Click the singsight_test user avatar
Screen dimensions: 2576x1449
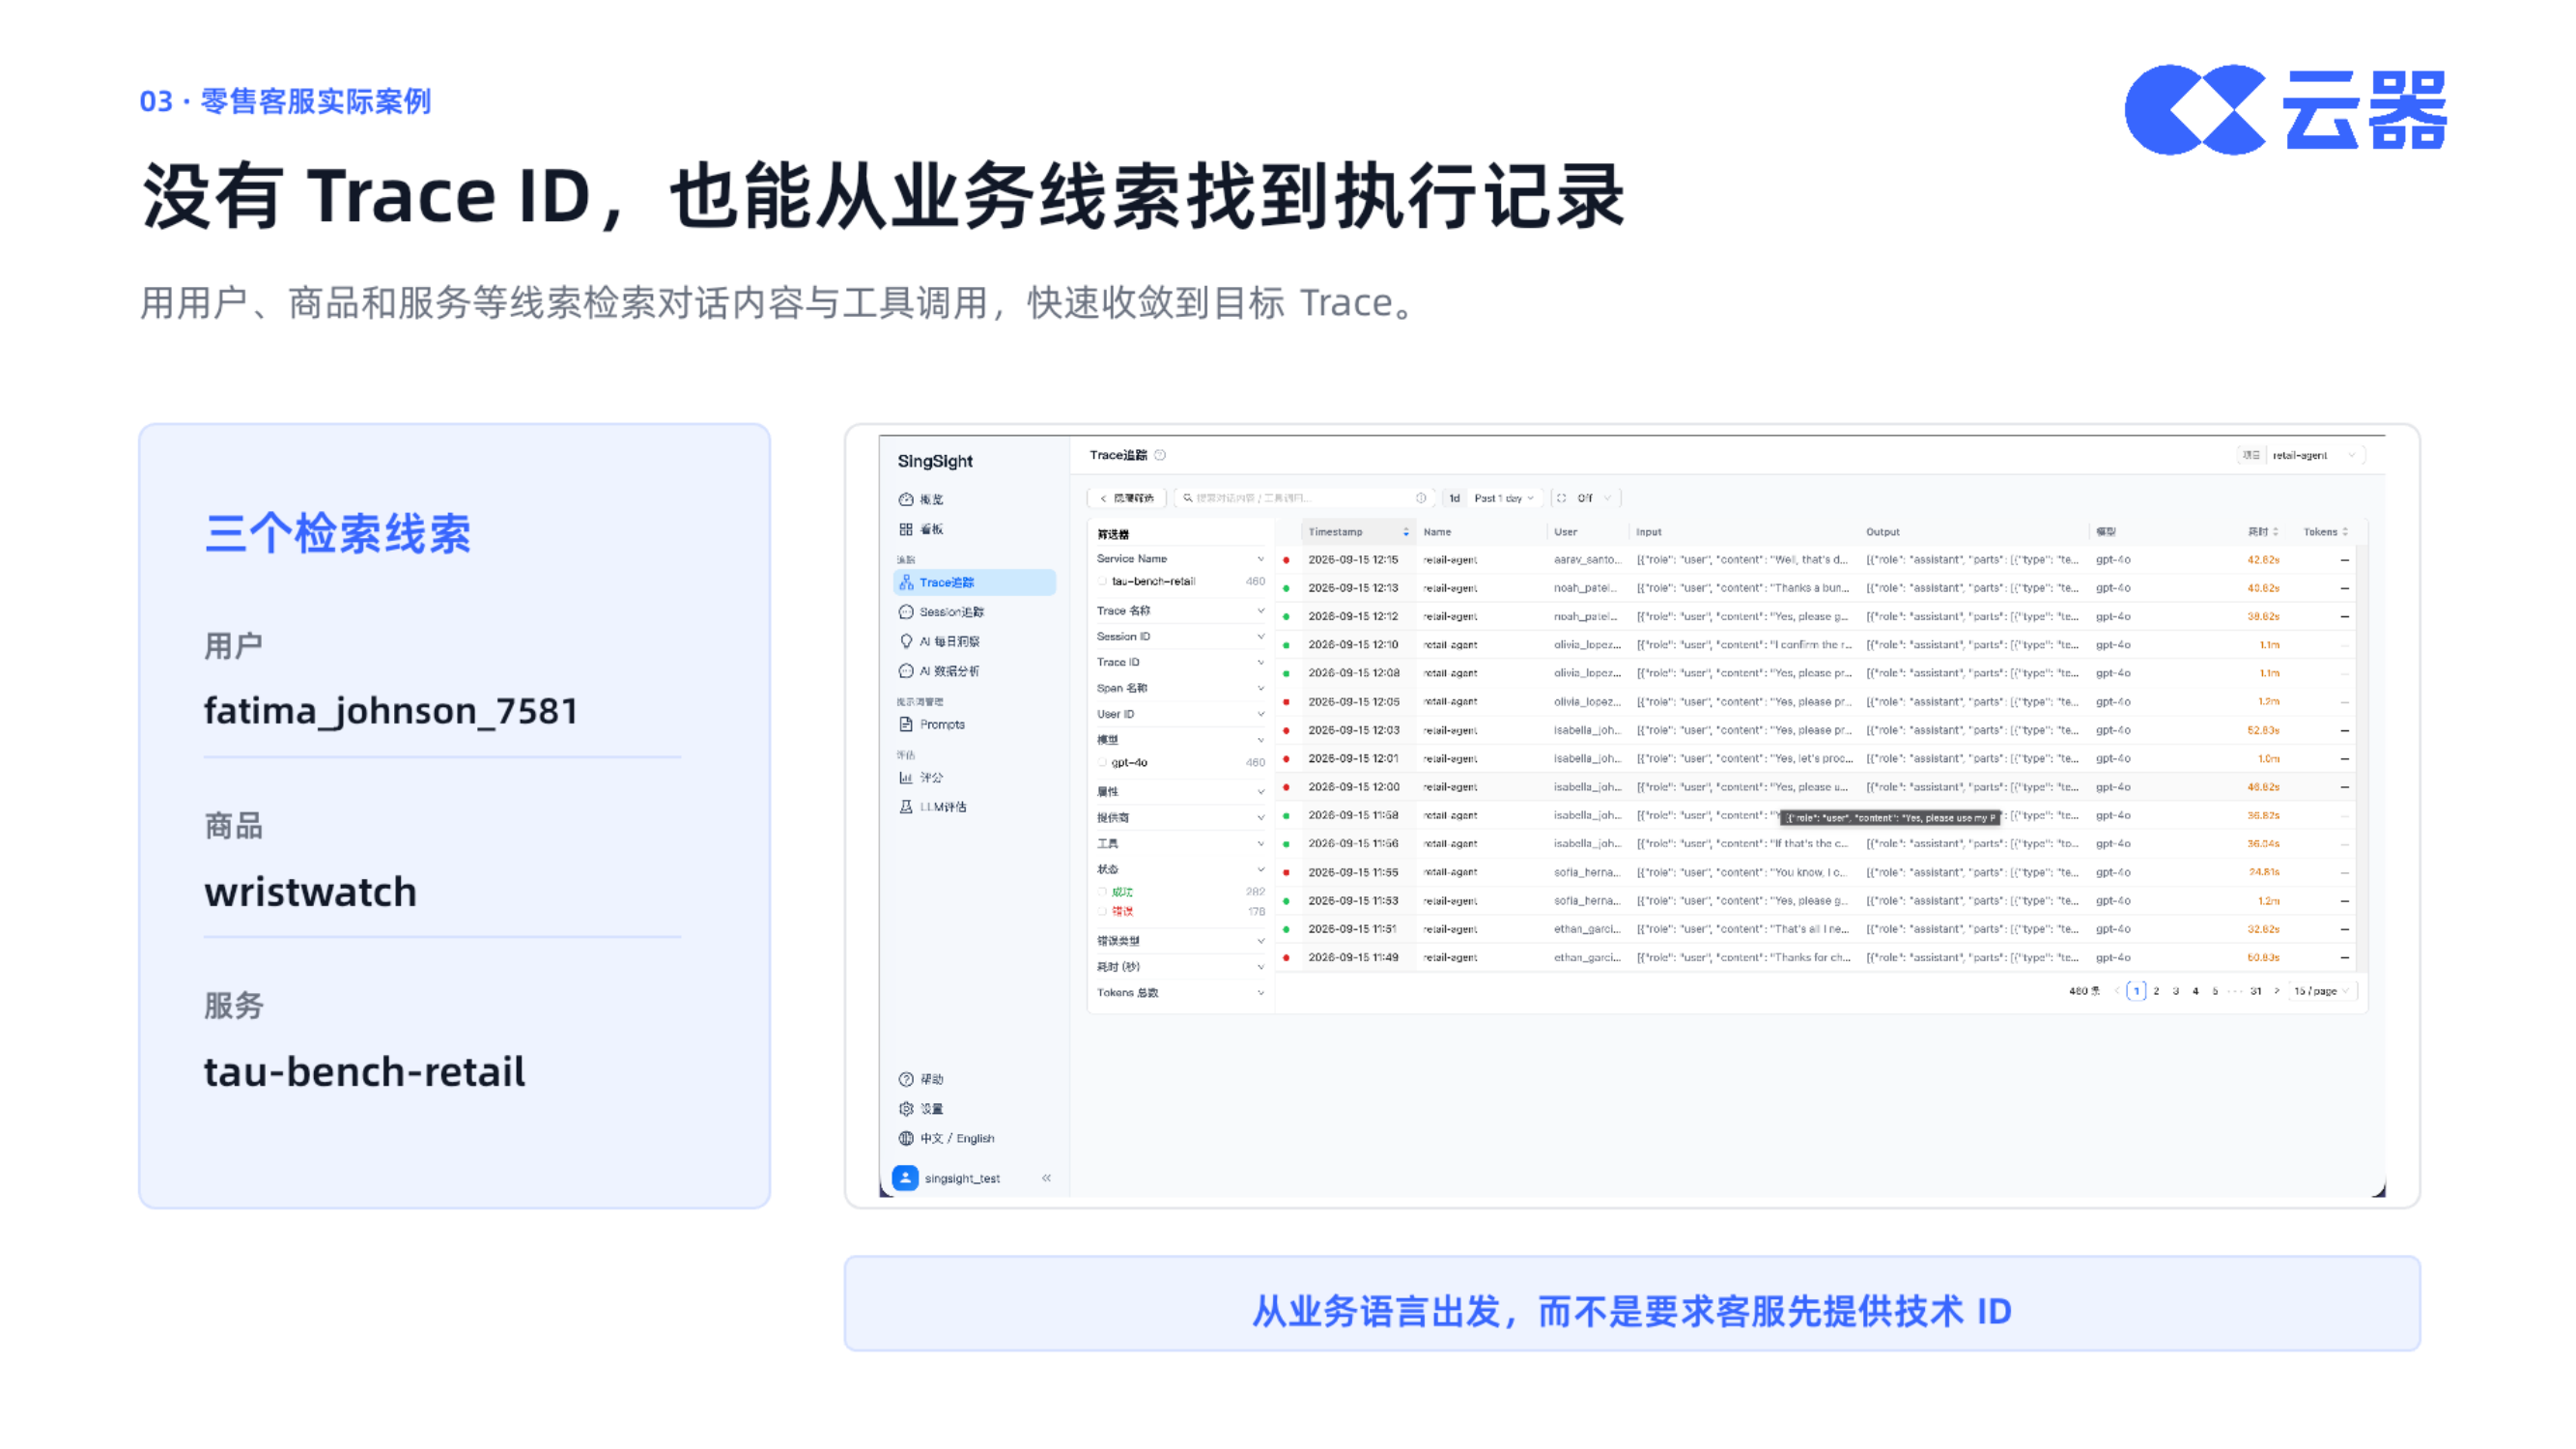[x=905, y=1178]
